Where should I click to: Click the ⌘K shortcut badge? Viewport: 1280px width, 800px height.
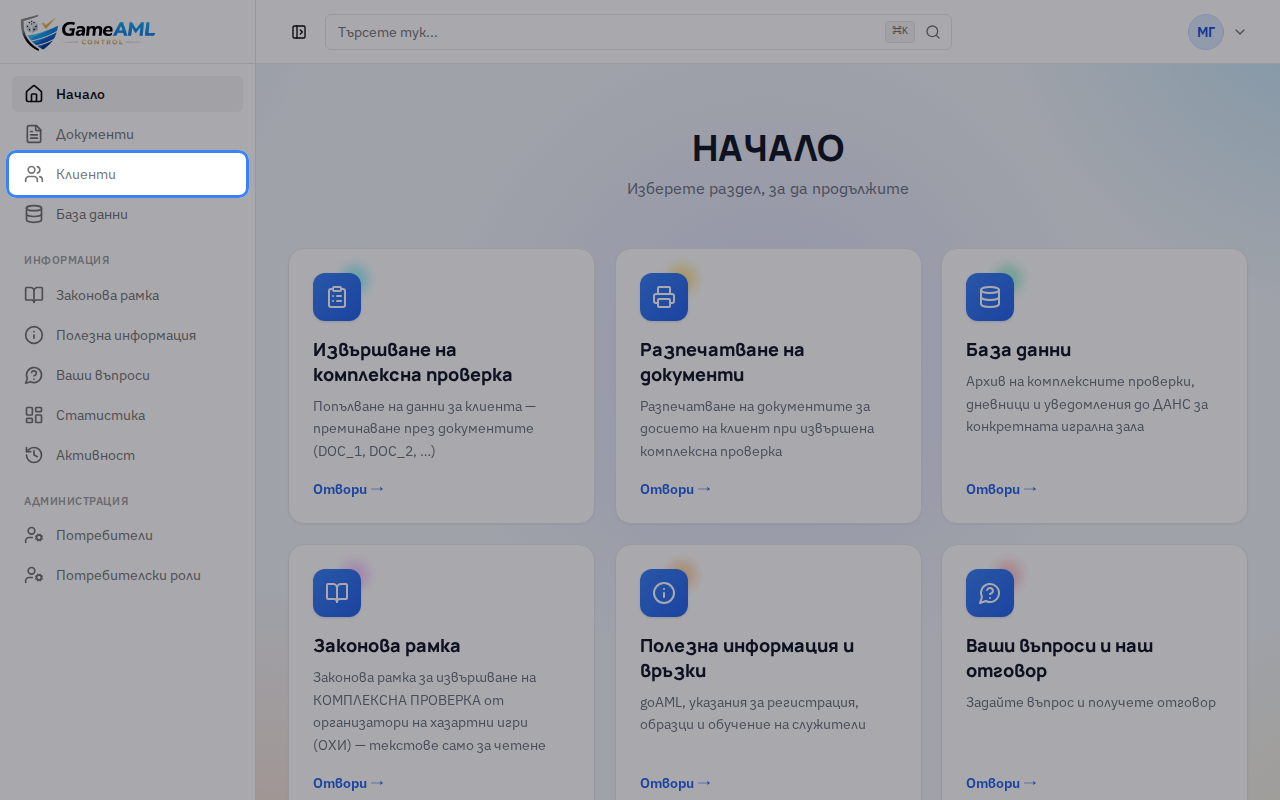900,32
